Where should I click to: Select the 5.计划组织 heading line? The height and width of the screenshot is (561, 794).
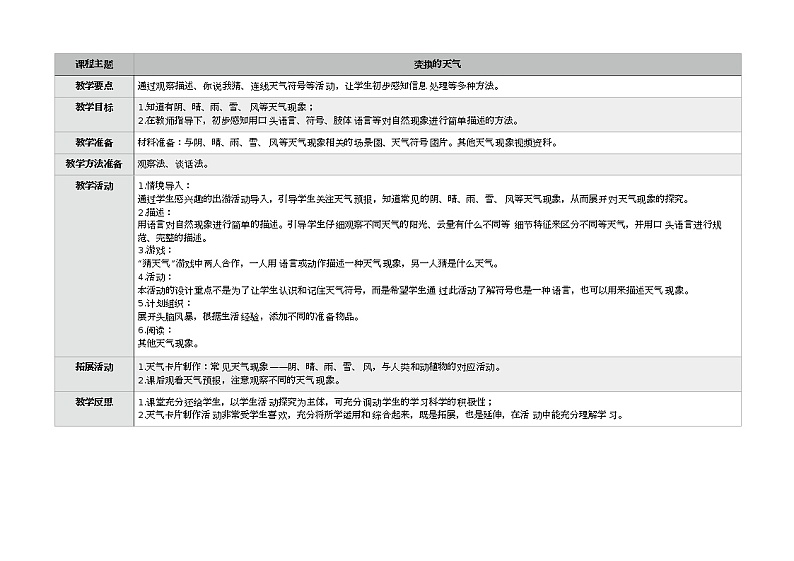tap(161, 303)
